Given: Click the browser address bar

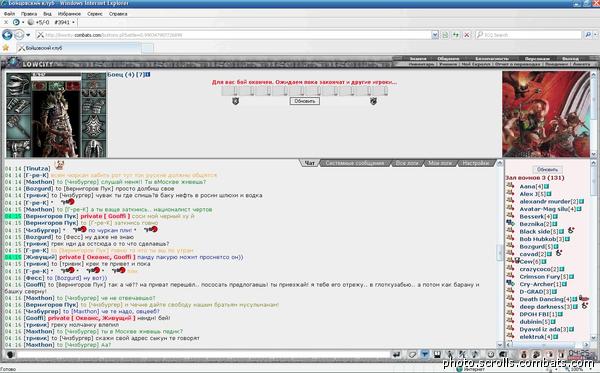Looking at the screenshot, I should [233, 35].
